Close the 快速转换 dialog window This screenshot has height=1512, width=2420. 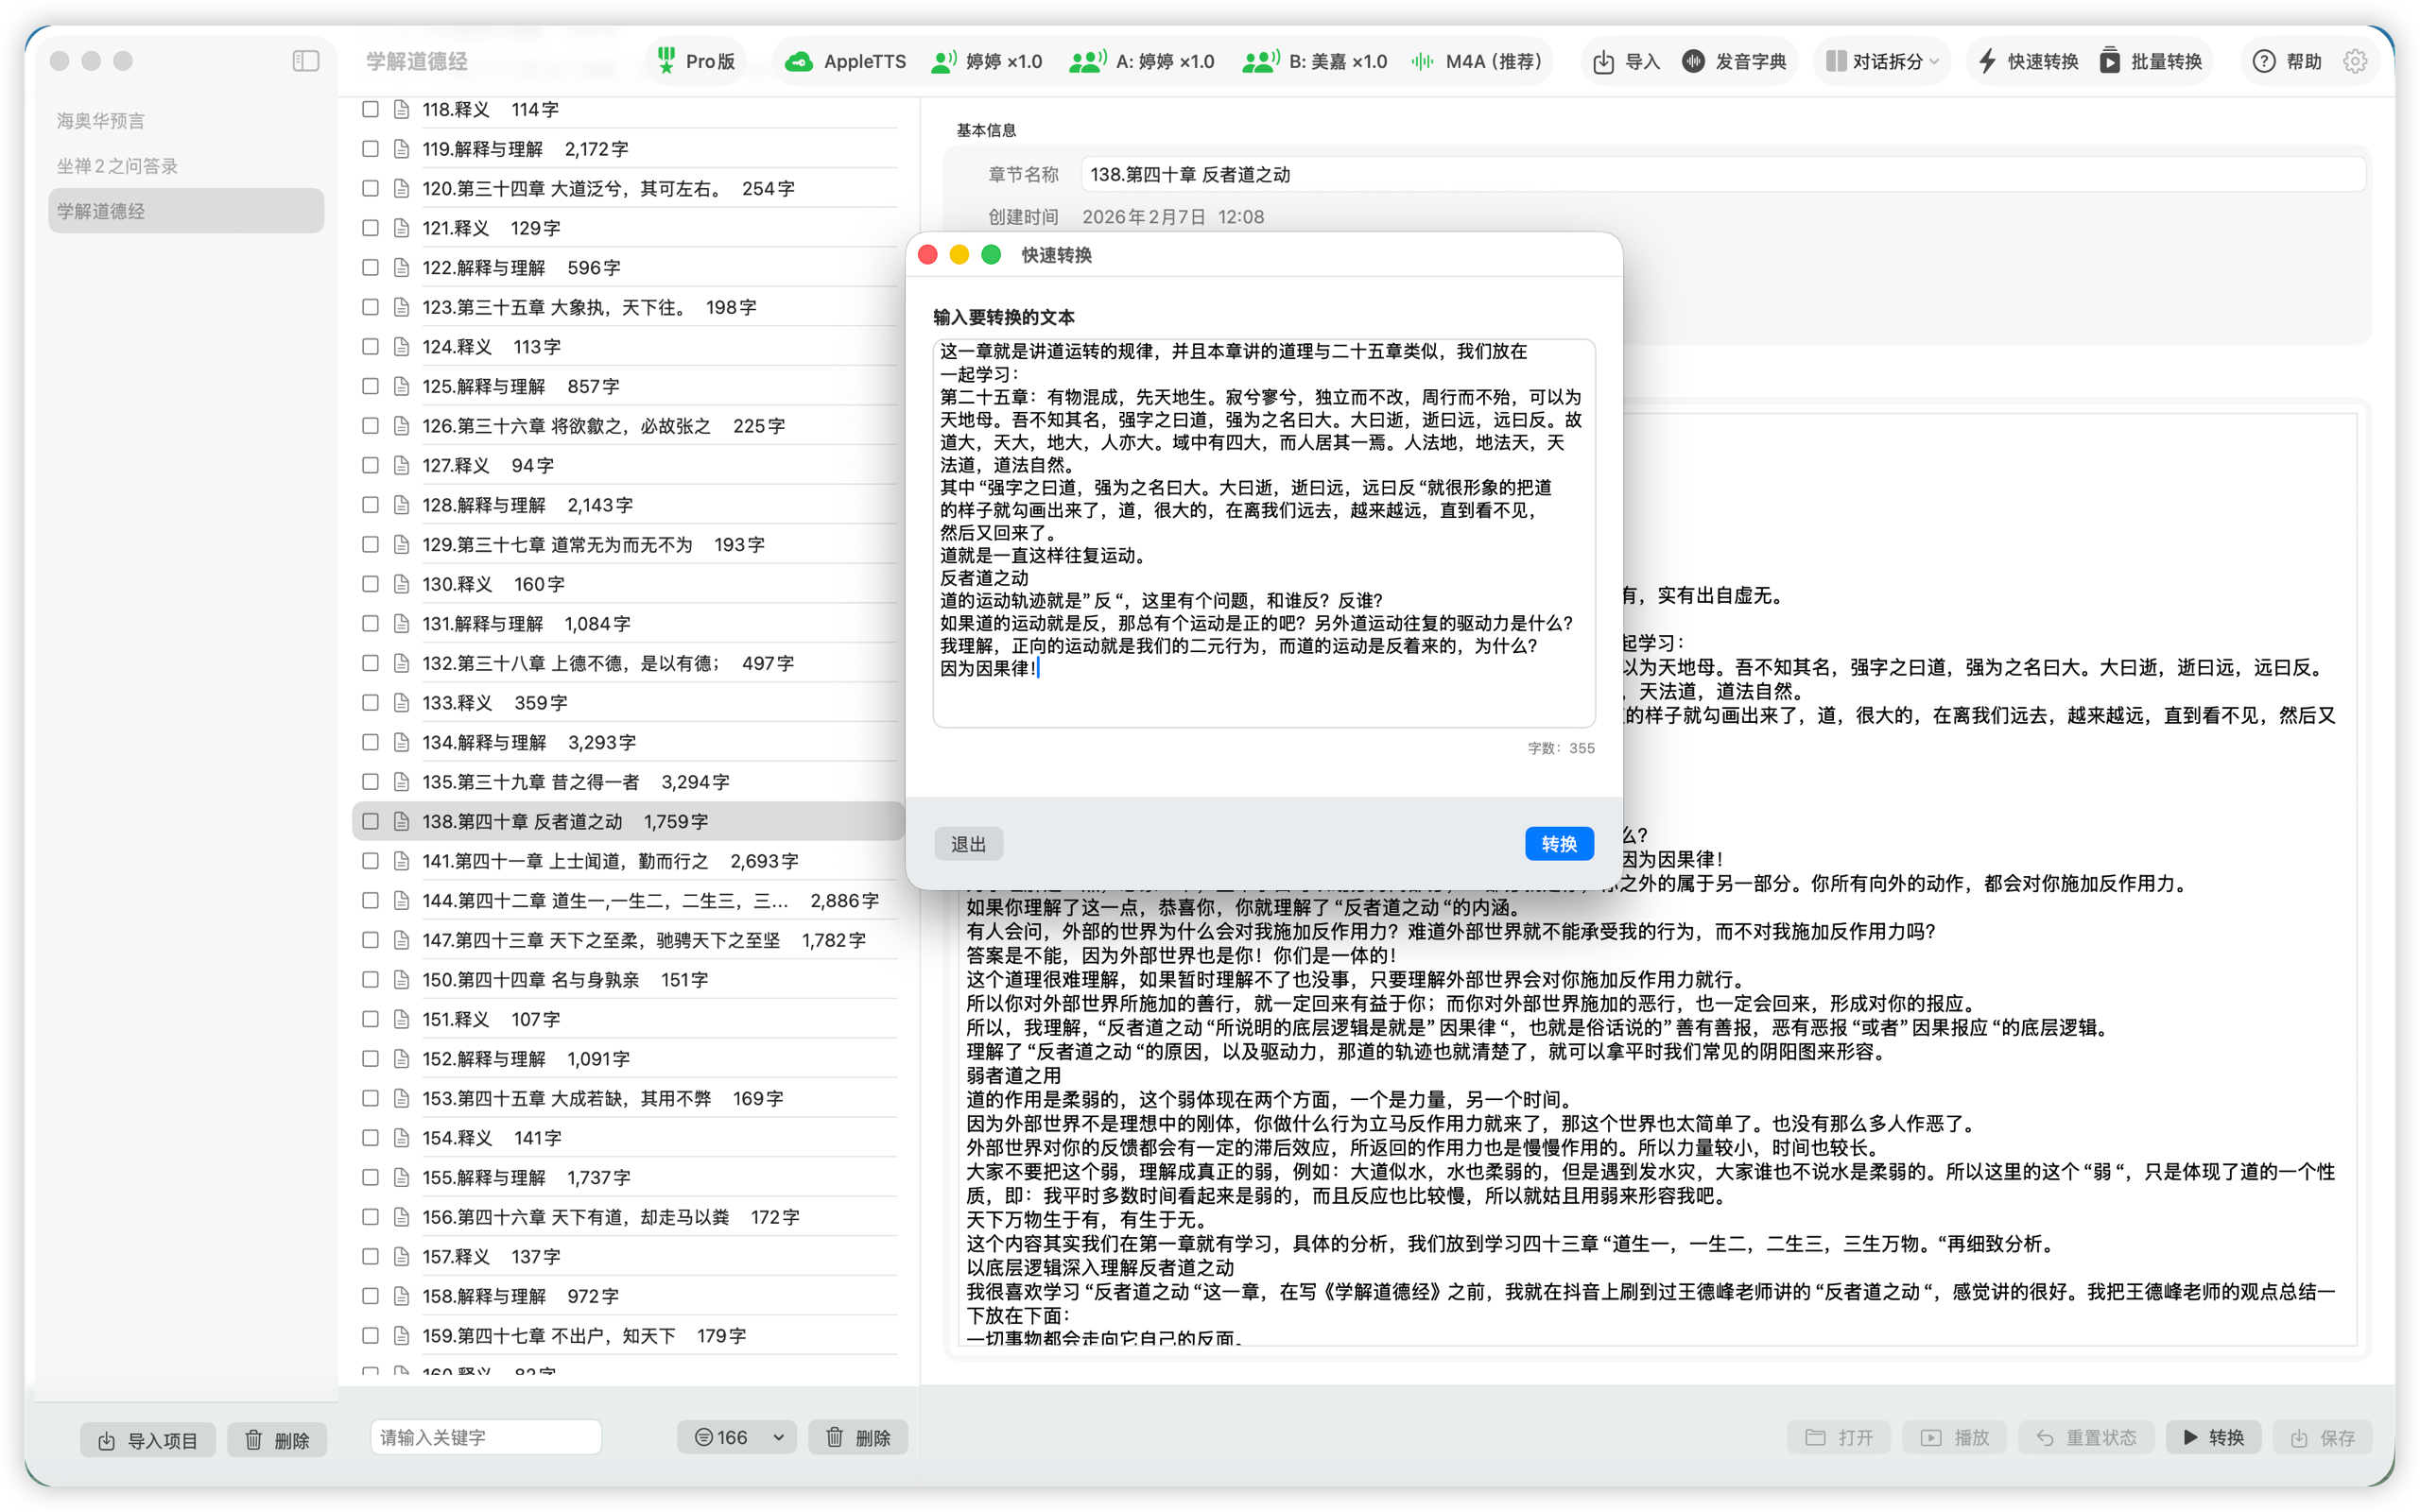(927, 255)
